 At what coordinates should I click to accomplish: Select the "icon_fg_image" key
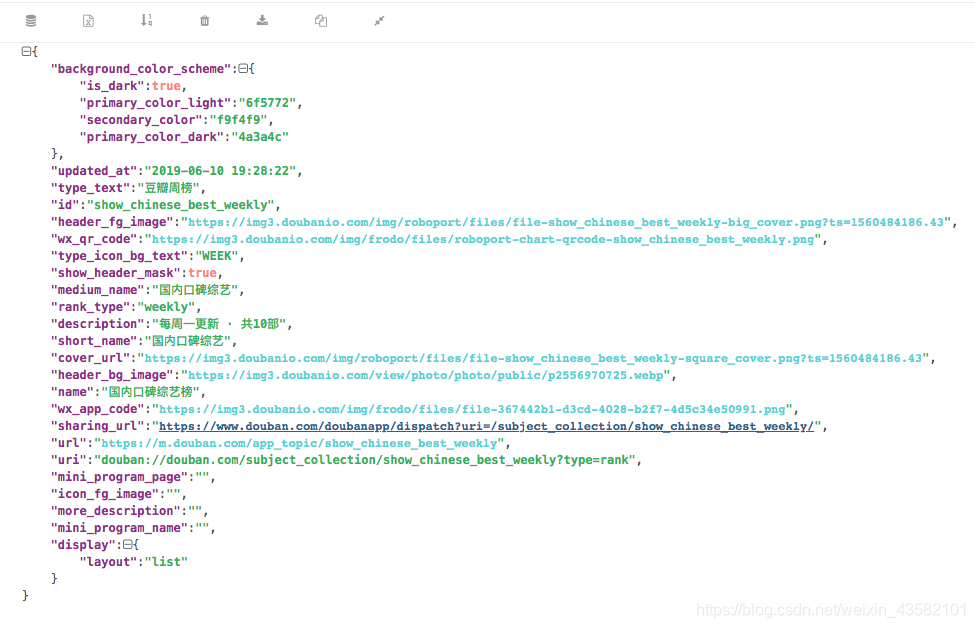(105, 494)
